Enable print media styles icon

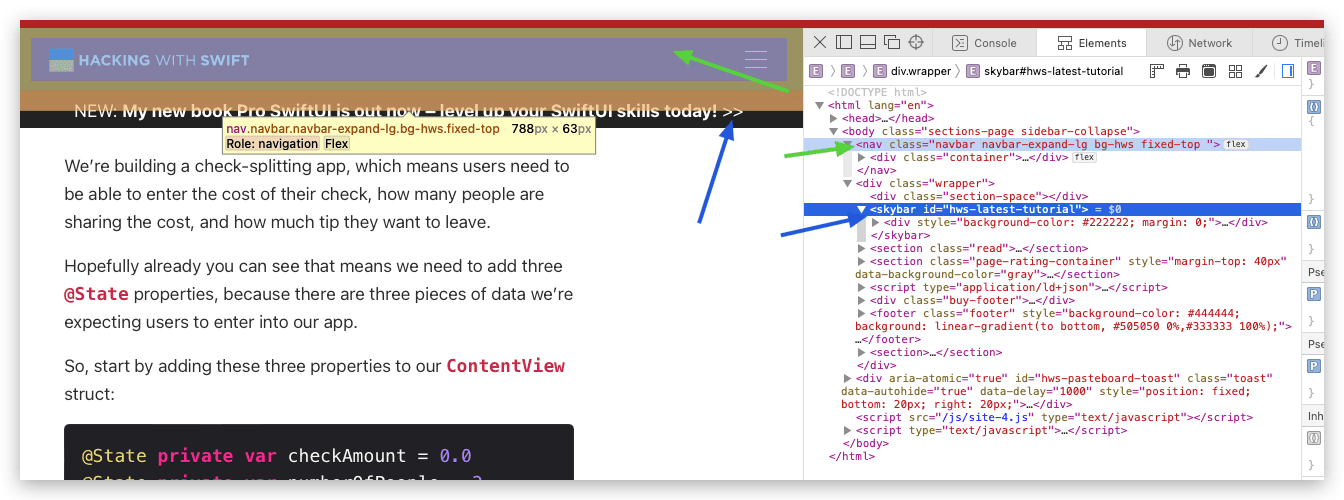click(x=1183, y=71)
